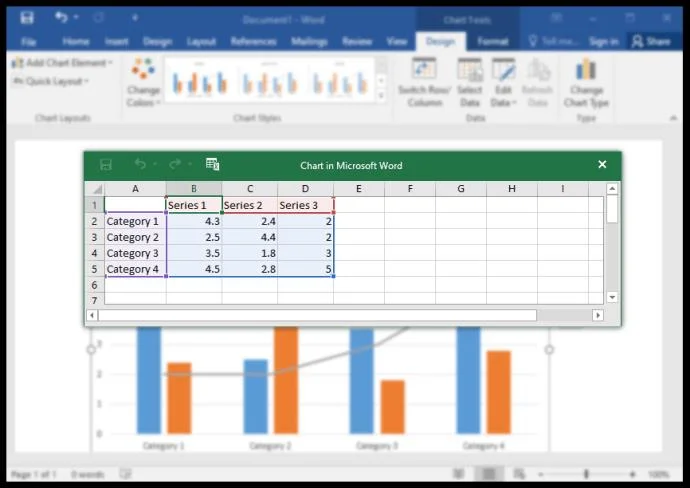690x488 pixels.
Task: Select the column E header
Action: pos(359,189)
